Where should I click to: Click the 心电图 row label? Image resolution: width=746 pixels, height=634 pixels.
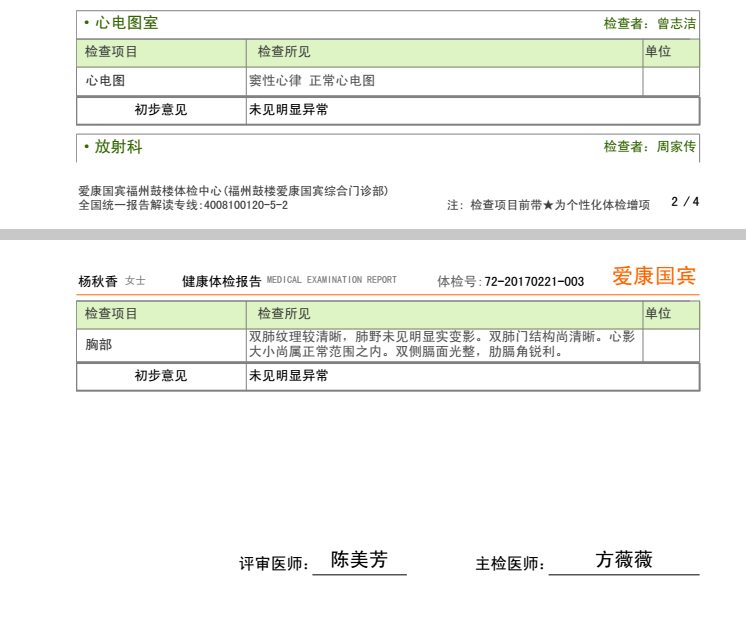[105, 80]
